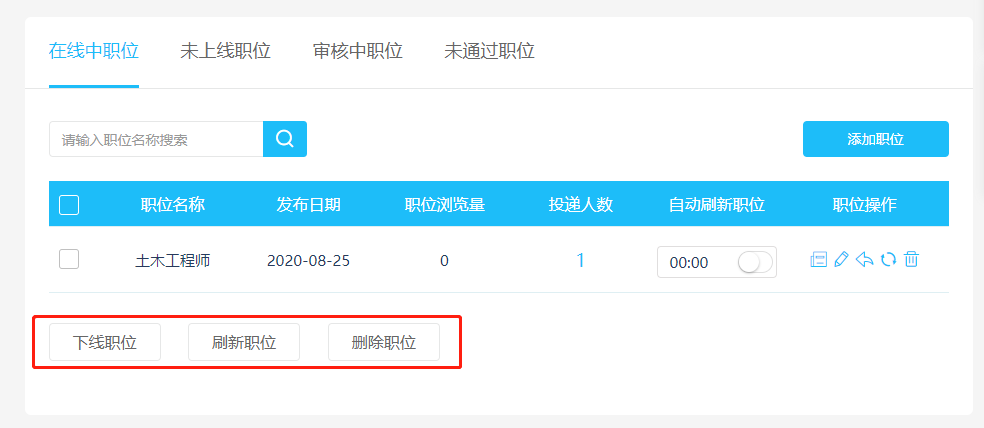This screenshot has width=984, height=428.
Task: Click the circular refresh icon for 土木工程师
Action: tap(888, 260)
